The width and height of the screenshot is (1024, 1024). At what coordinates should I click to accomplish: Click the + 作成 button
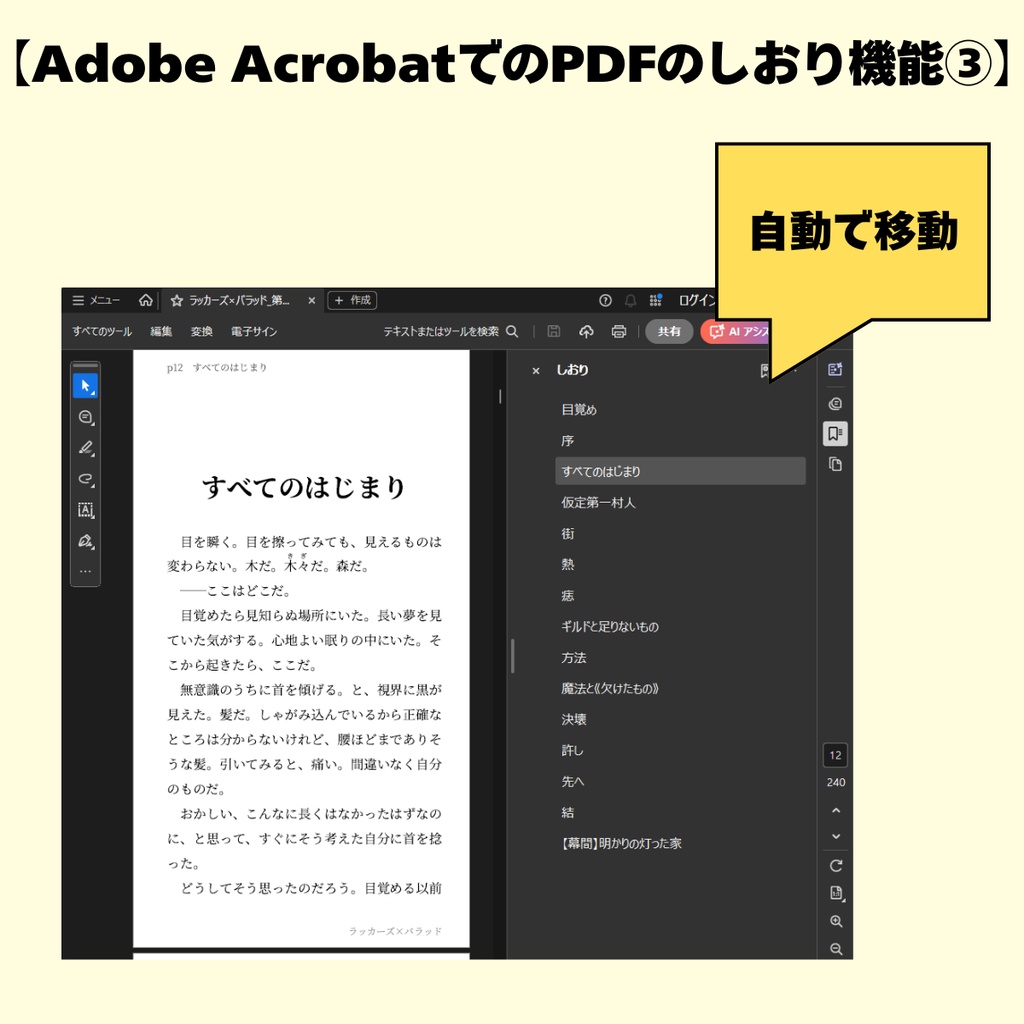click(x=352, y=300)
